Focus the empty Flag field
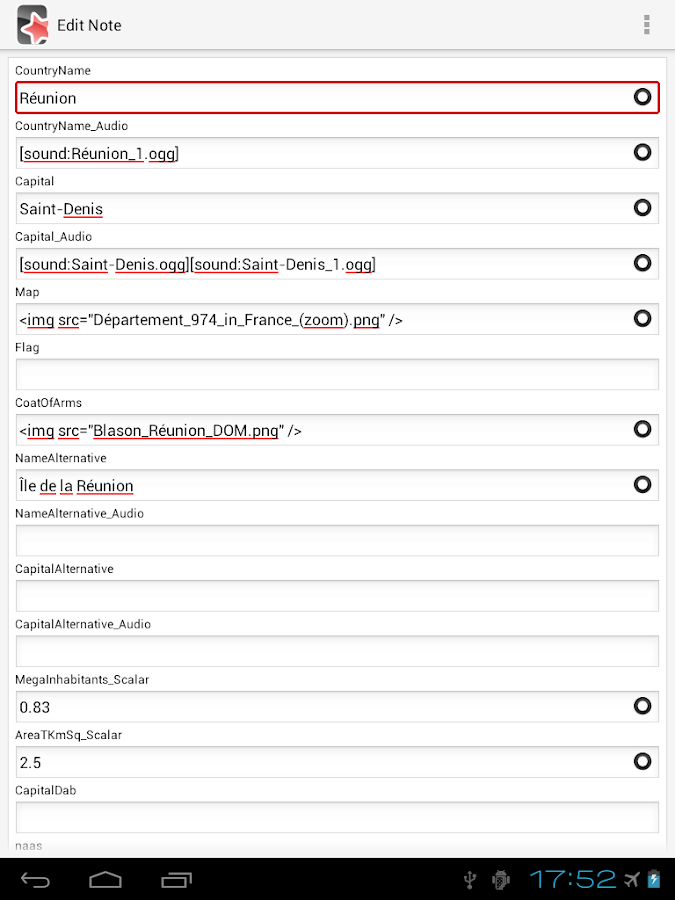Screen dimensions: 675x900 point(337,374)
